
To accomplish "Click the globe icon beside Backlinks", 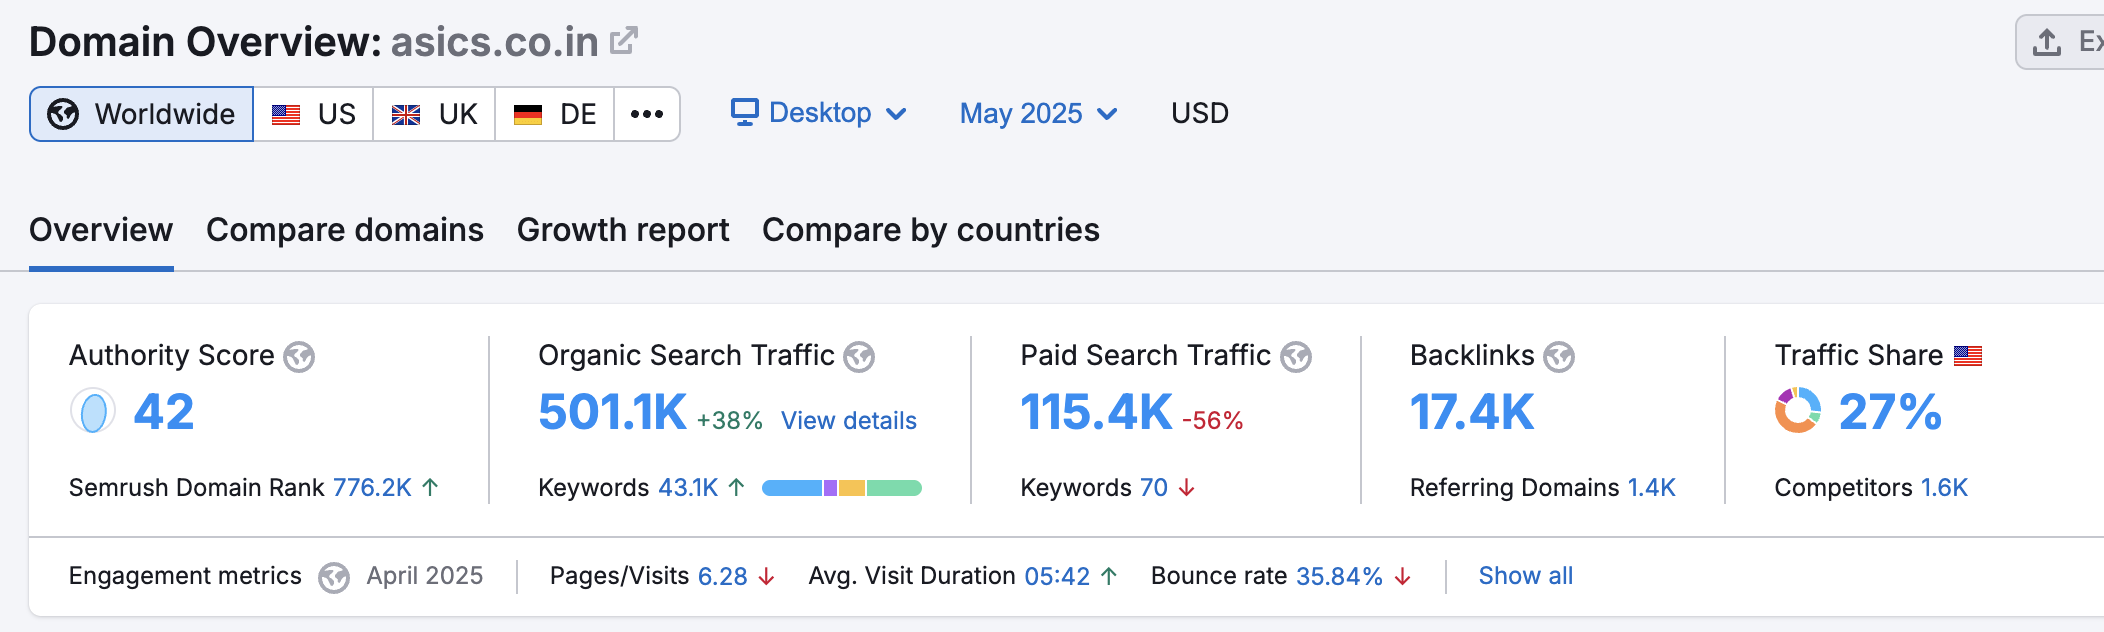I will 1559,357.
